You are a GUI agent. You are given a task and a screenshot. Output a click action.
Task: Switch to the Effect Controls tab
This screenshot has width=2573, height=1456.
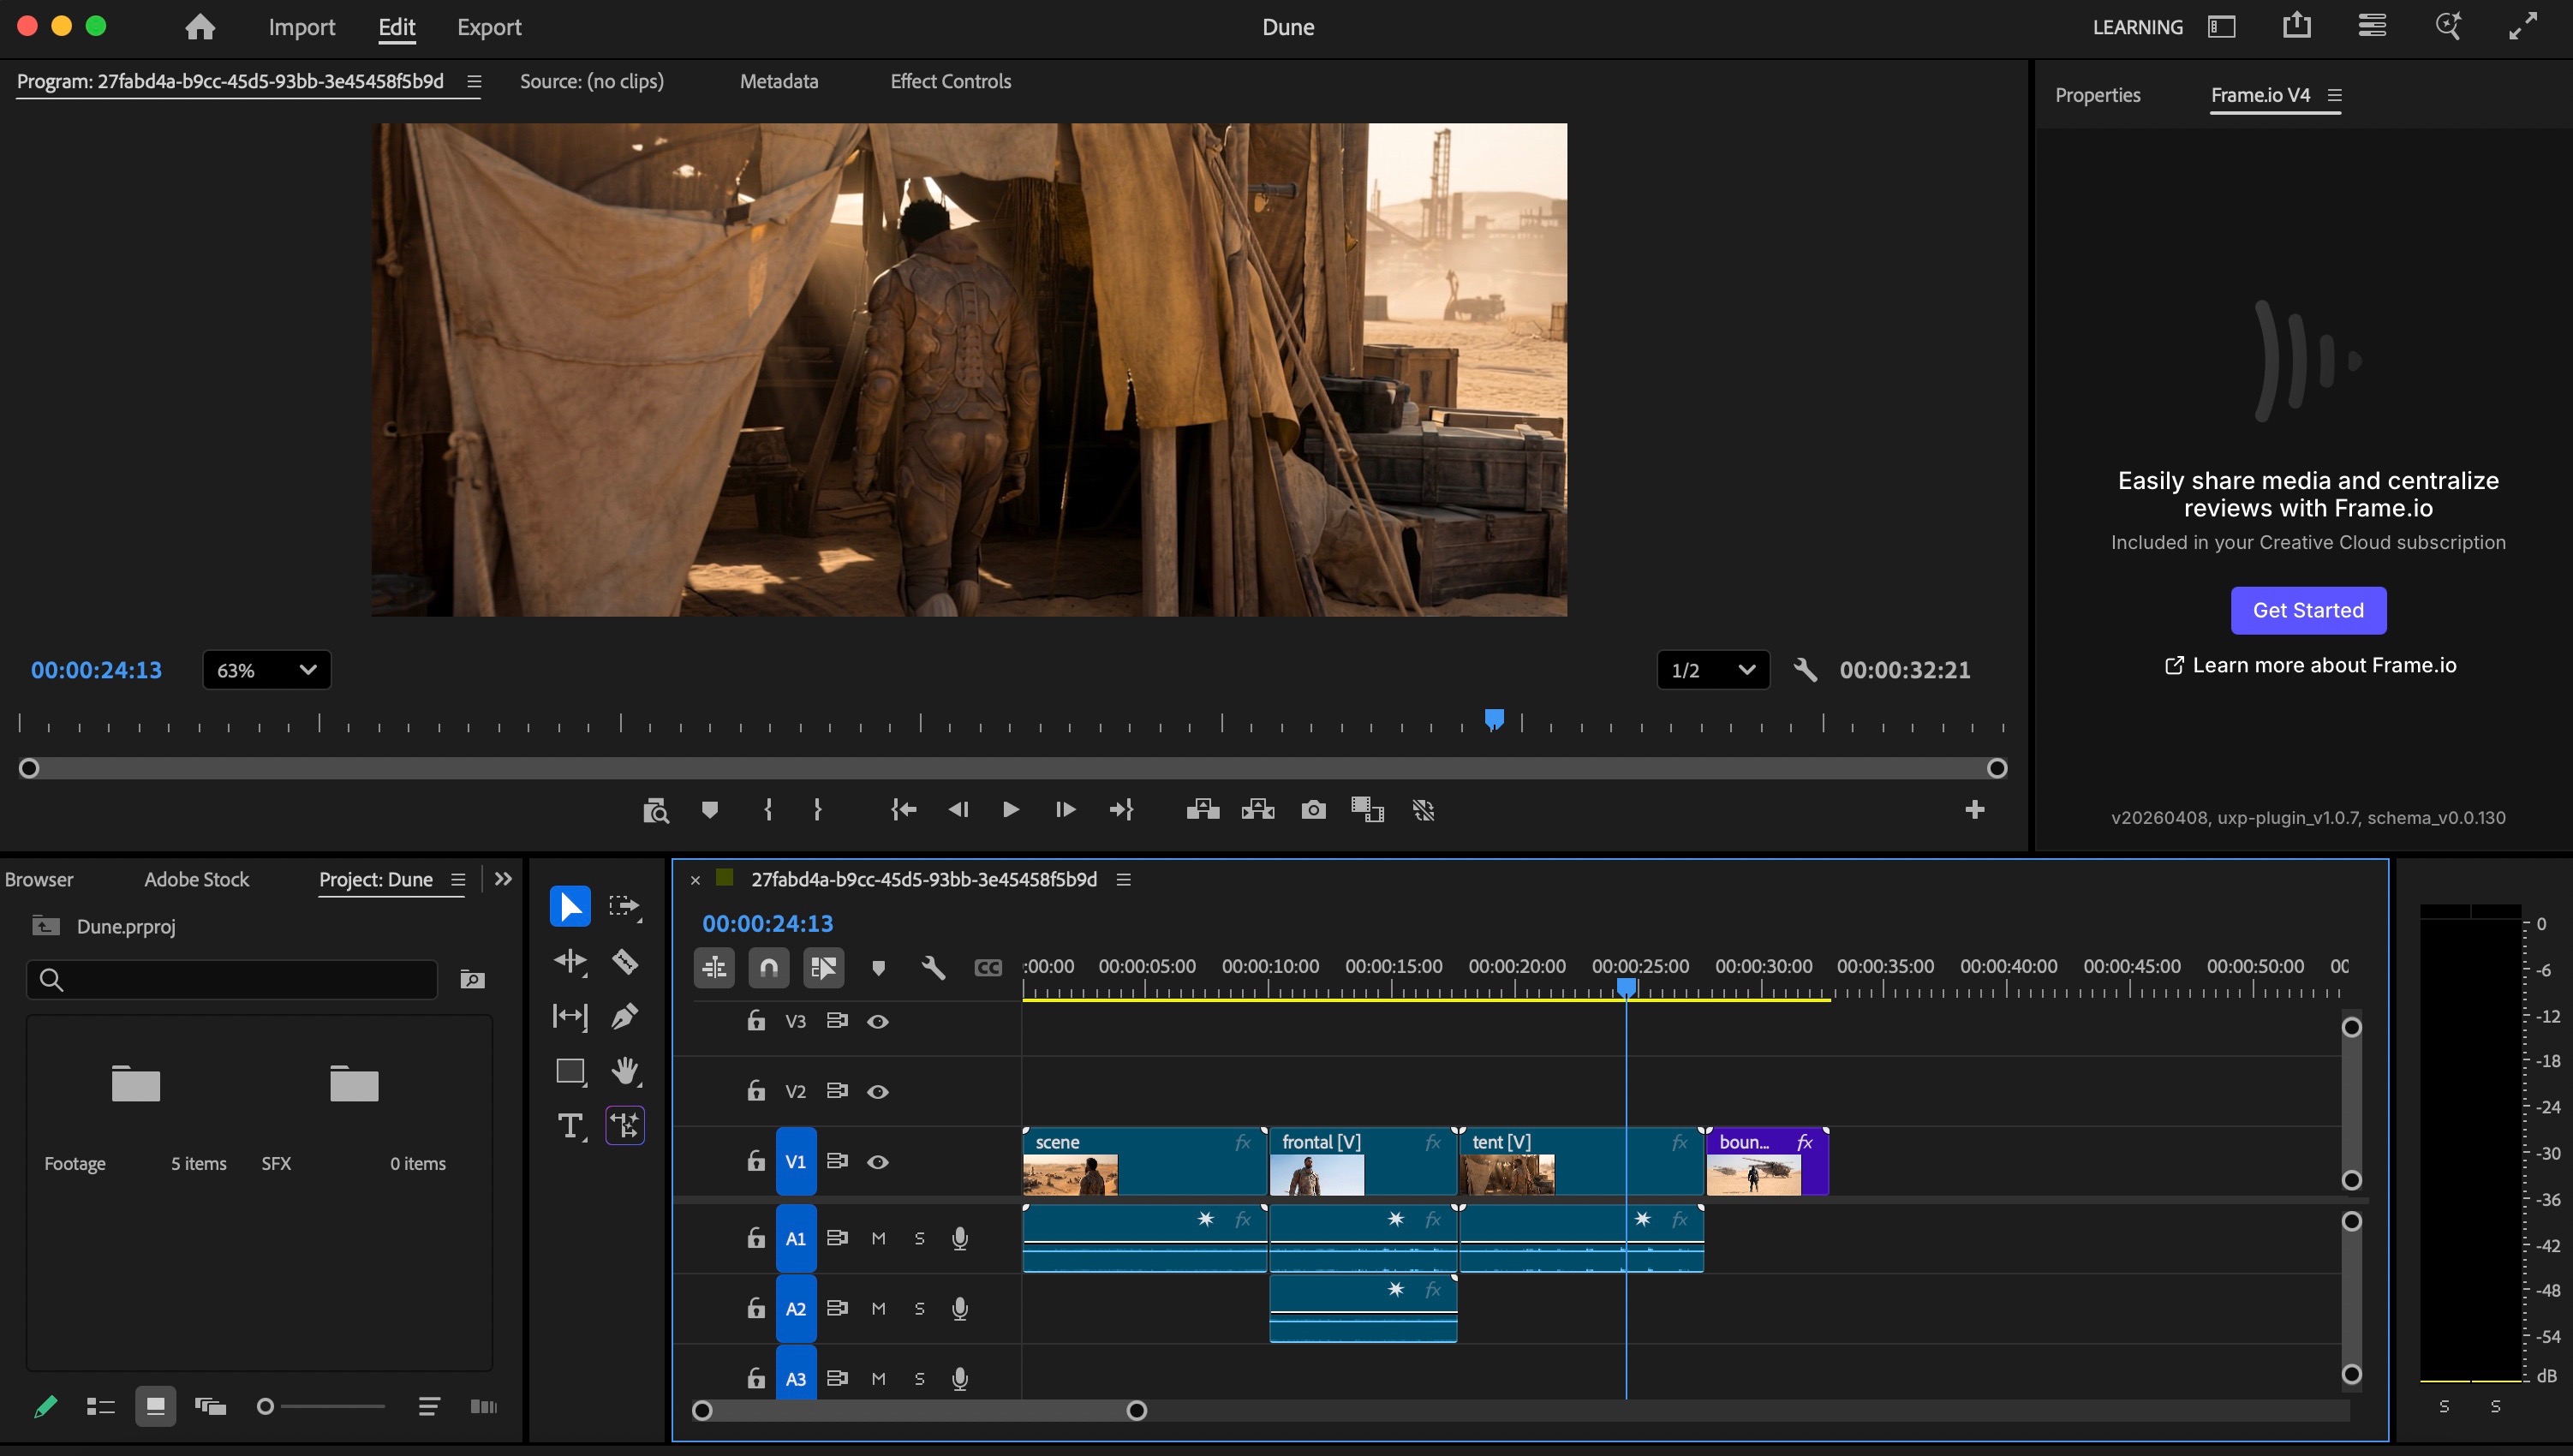pos(950,82)
